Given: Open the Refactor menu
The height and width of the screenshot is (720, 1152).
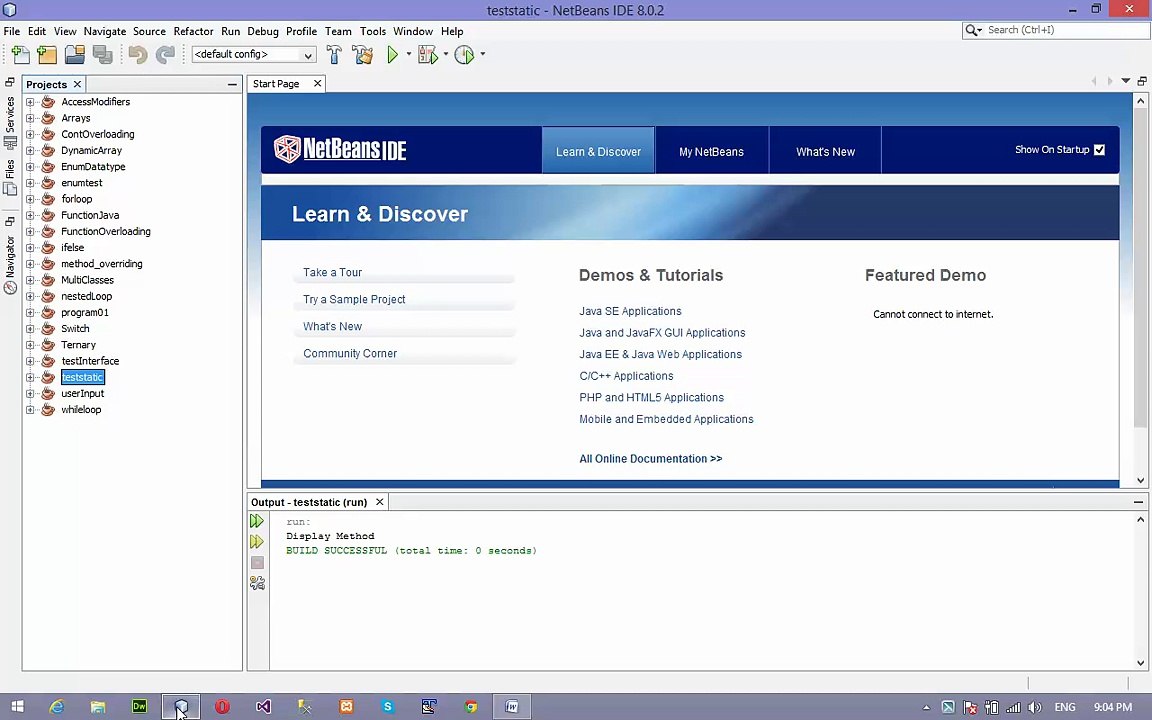Looking at the screenshot, I should pos(193,32).
